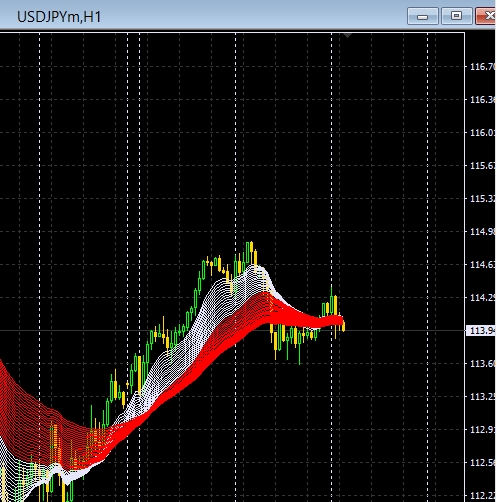Click the highlighted current price label 113.9

[x=481, y=331]
